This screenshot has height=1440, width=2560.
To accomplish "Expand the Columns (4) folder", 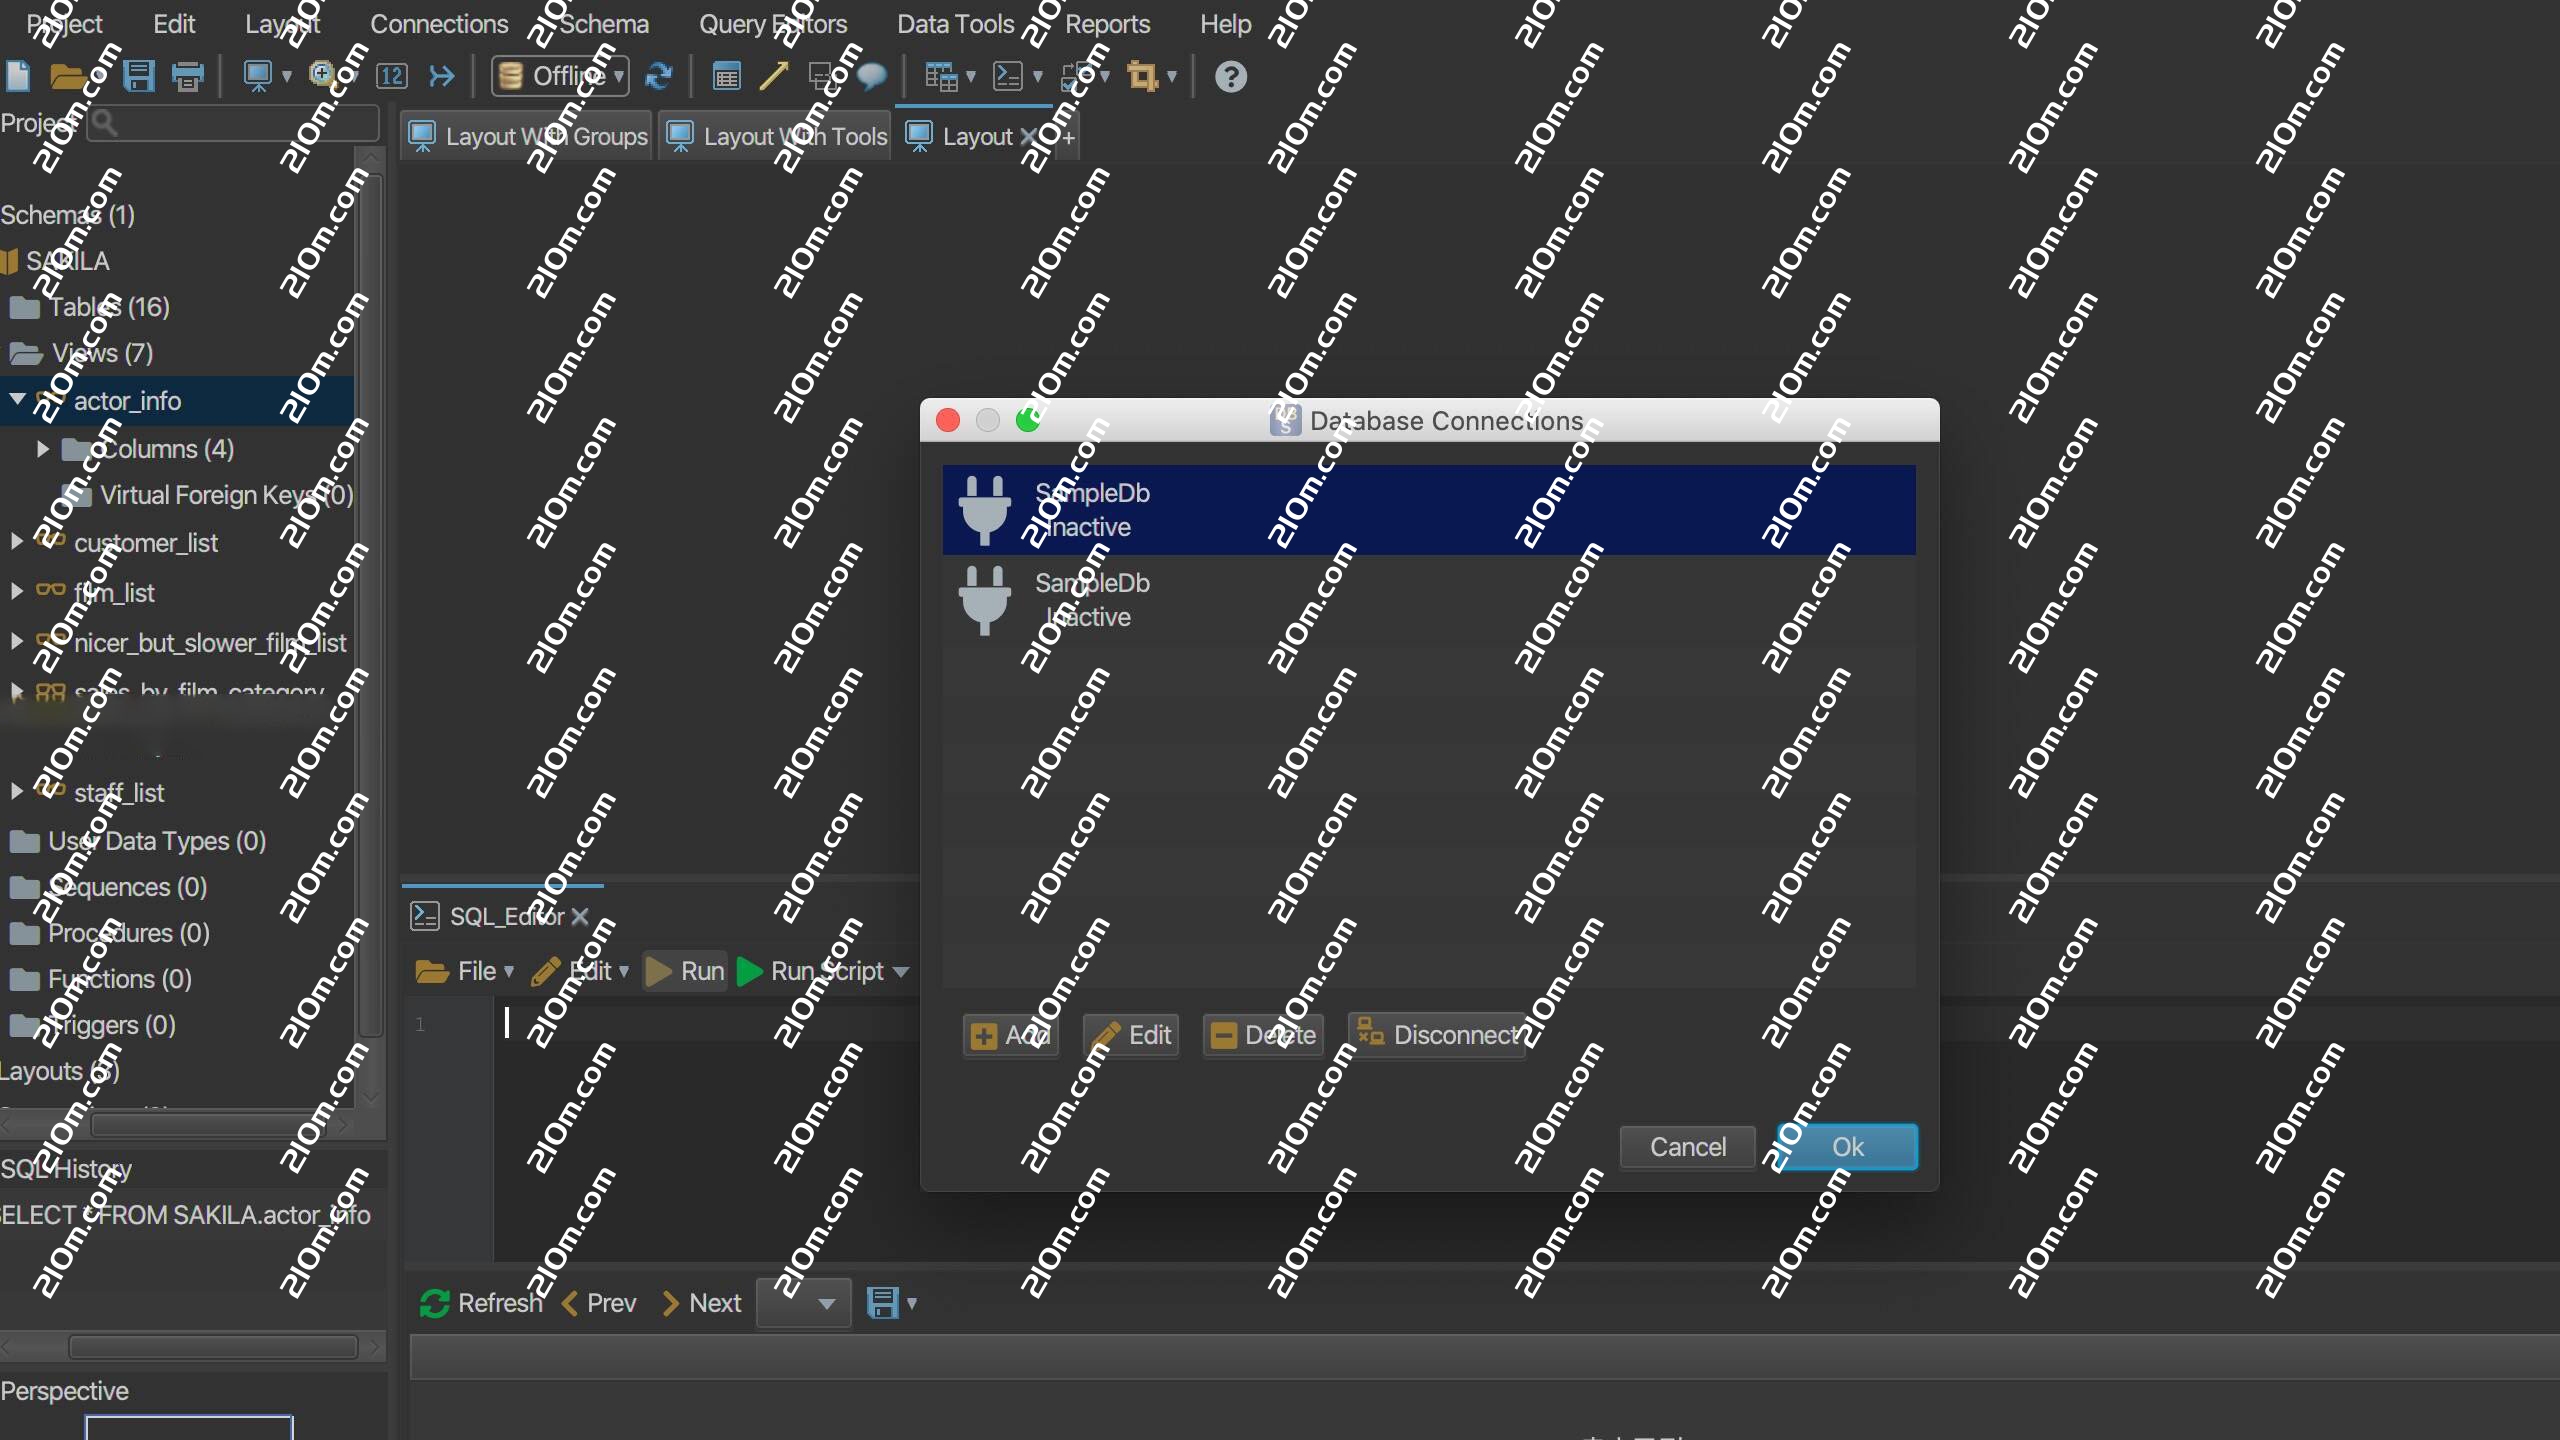I will pos(43,449).
